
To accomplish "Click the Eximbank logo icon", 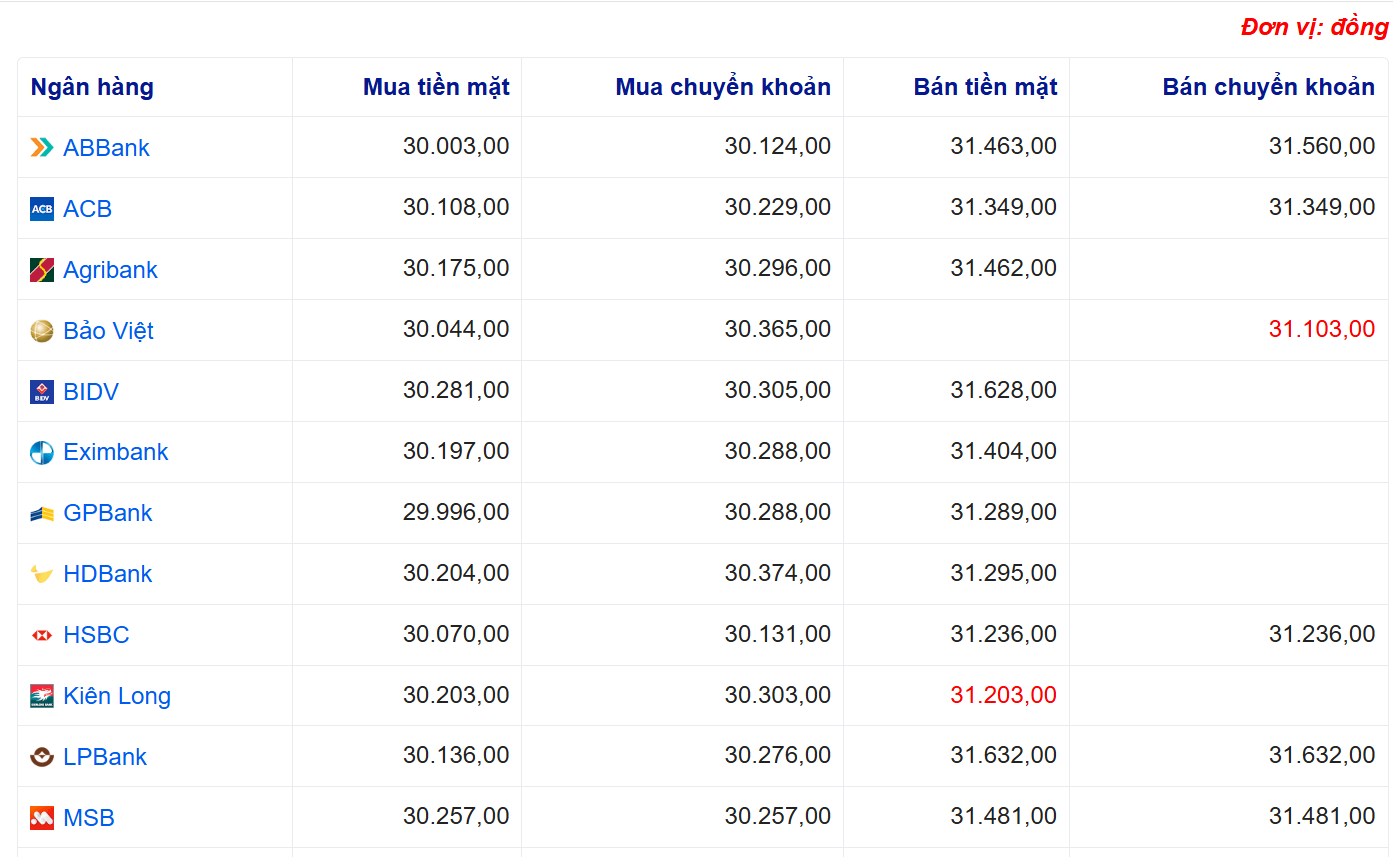I will click(x=42, y=453).
